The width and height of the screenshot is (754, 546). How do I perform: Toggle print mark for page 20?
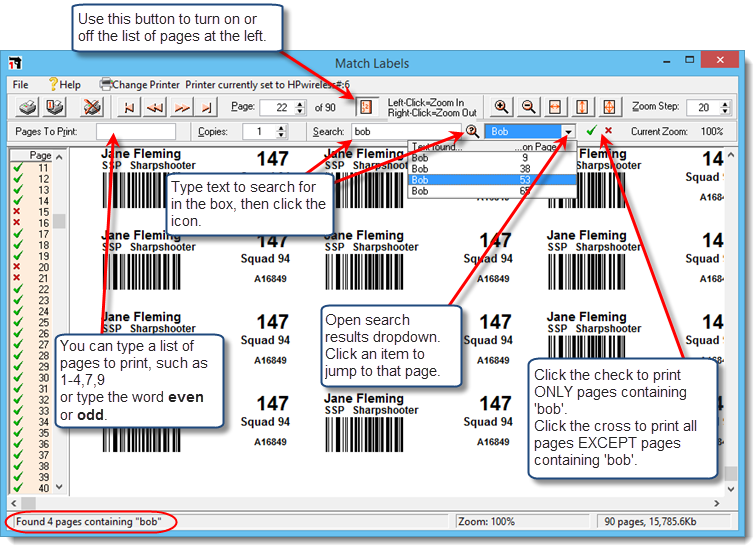click(x=17, y=267)
